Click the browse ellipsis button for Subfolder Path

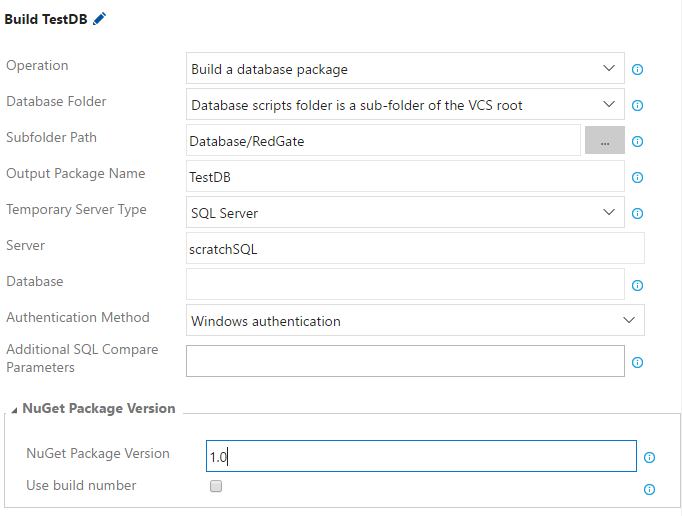click(605, 142)
